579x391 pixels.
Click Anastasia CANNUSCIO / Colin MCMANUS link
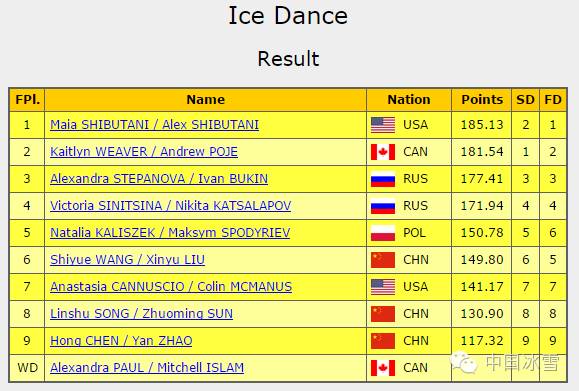[x=171, y=287]
